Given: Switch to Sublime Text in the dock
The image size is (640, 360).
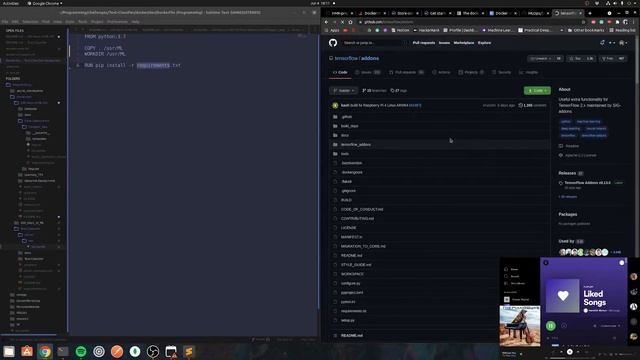Looking at the screenshot, I should coord(189,351).
